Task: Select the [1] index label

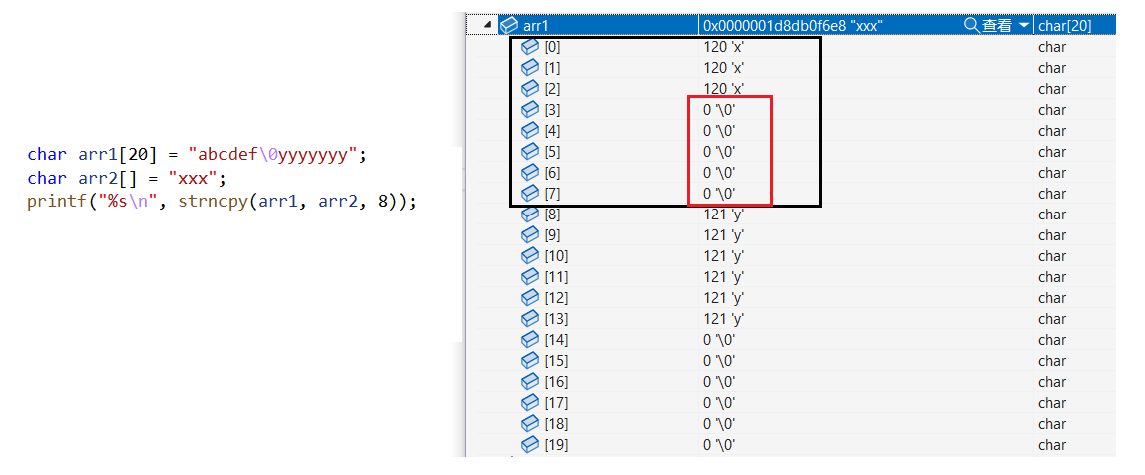Action: (x=553, y=68)
